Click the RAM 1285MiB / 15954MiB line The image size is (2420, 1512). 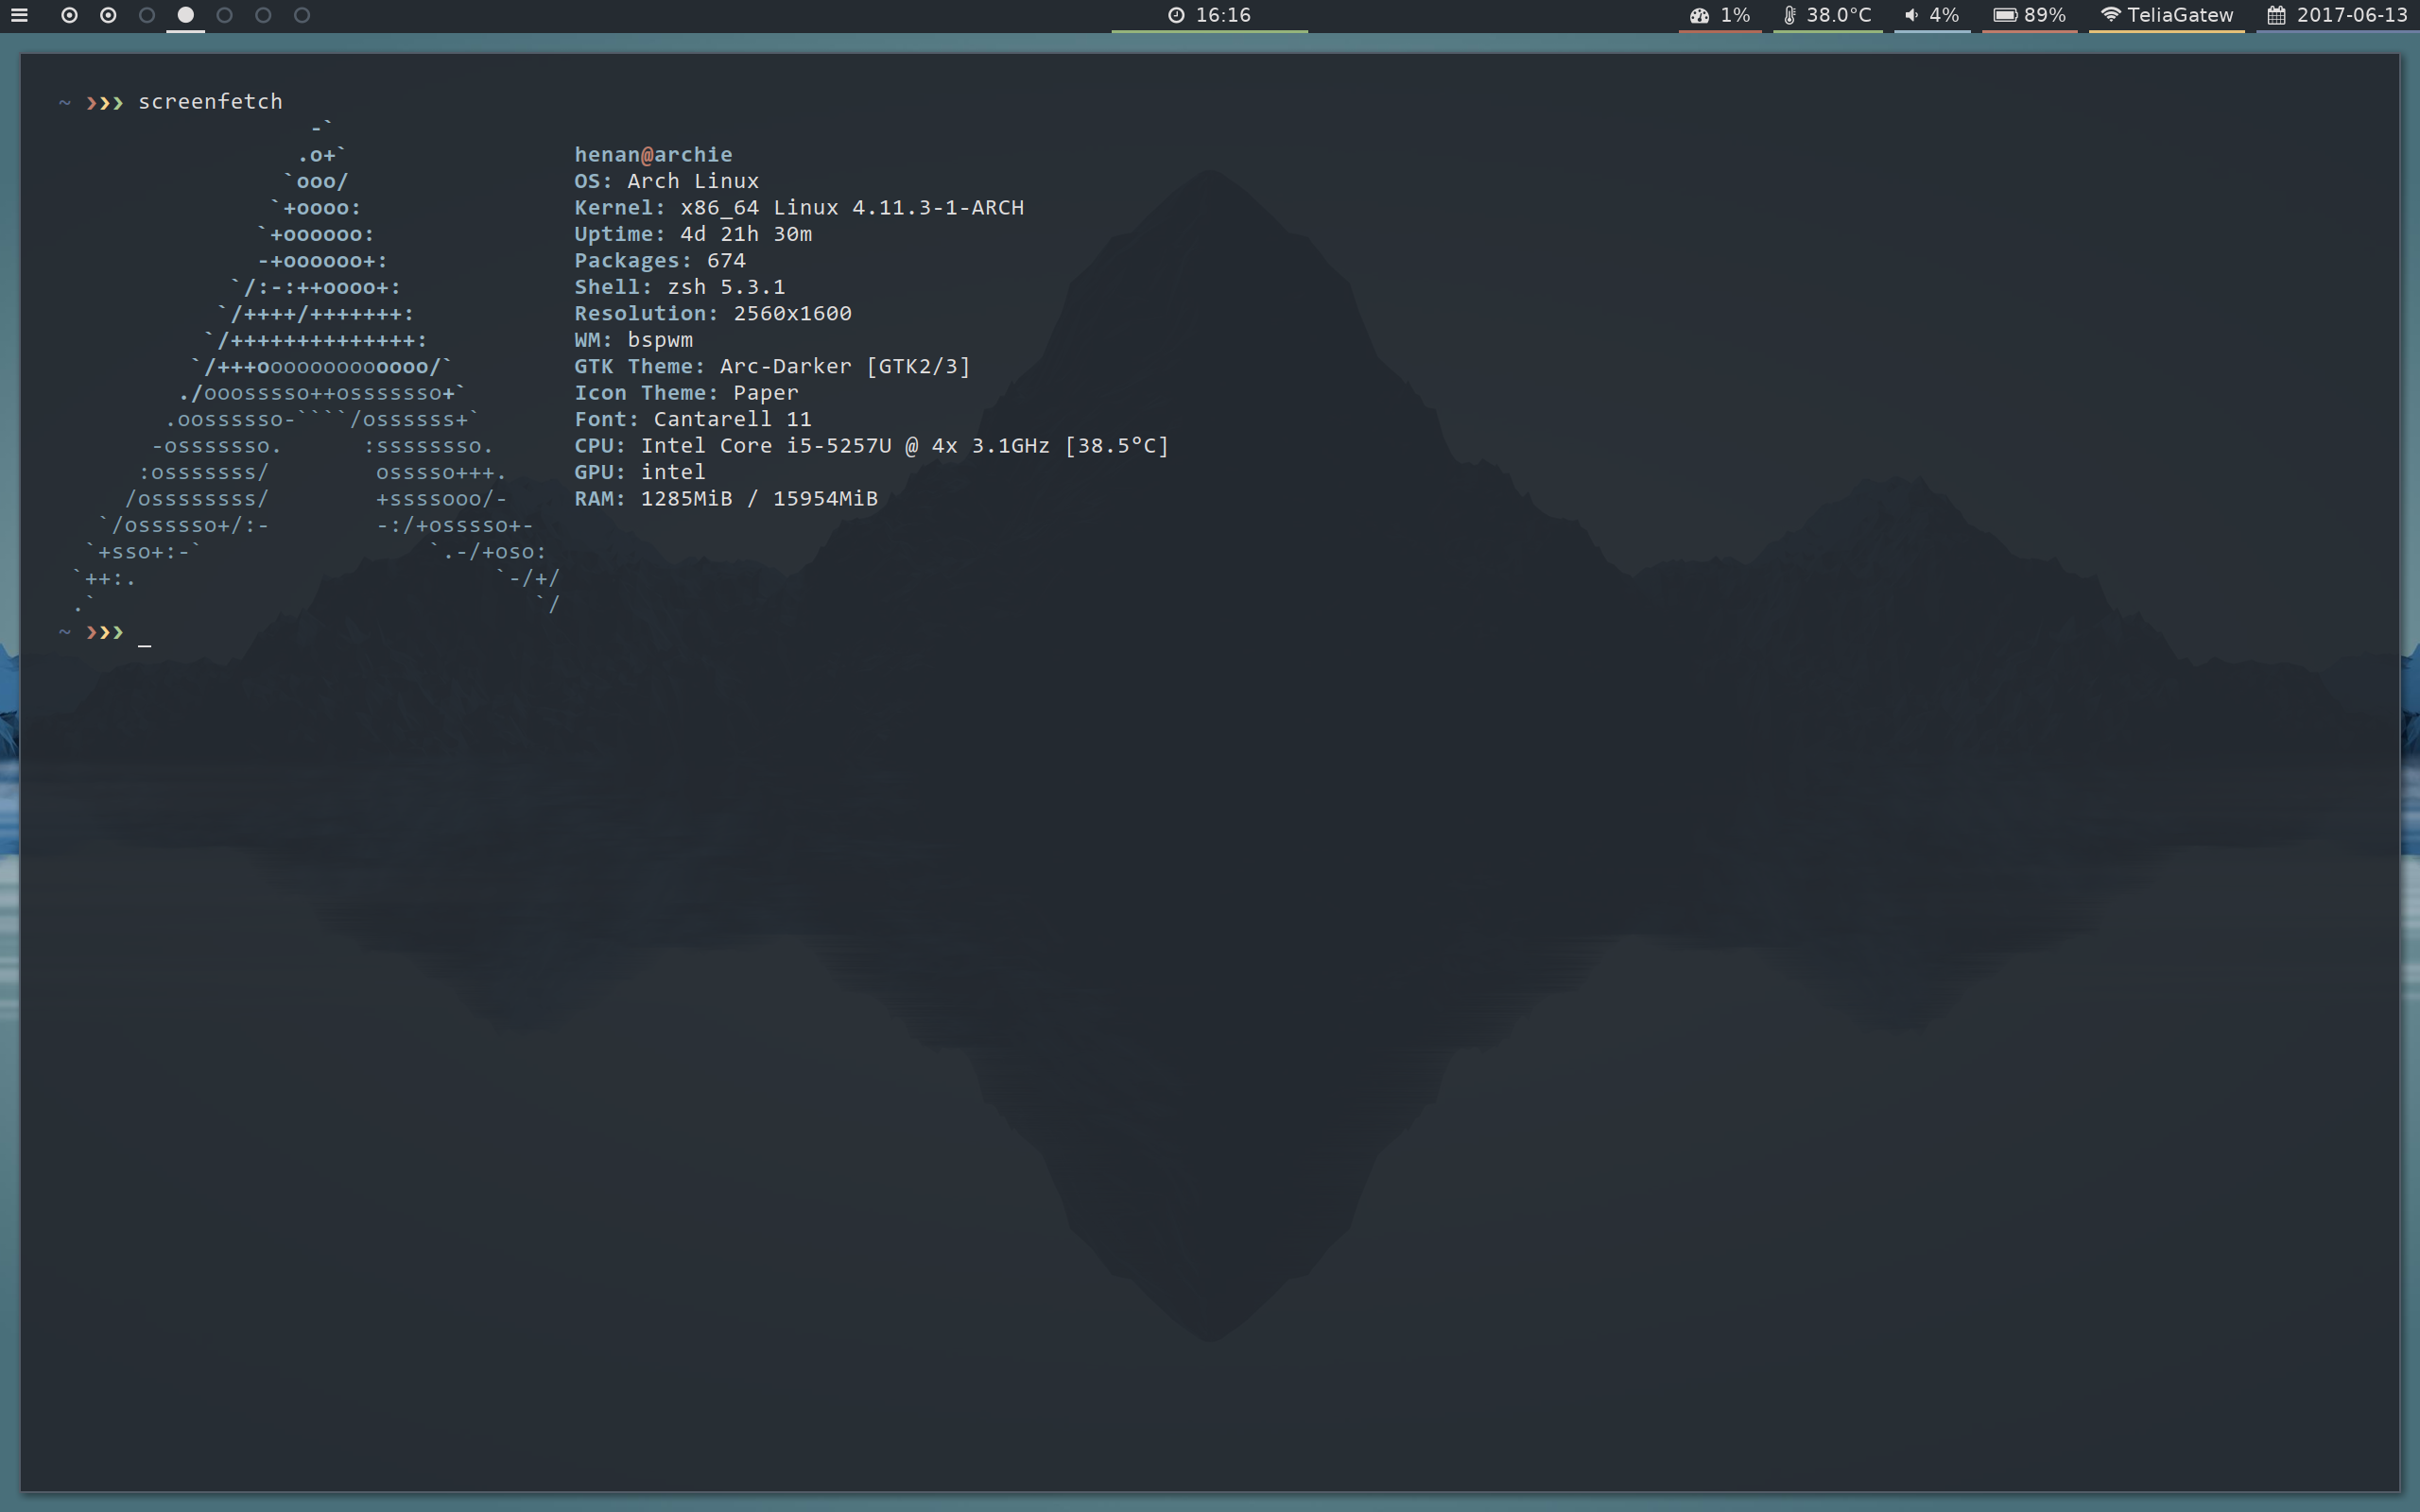click(726, 499)
